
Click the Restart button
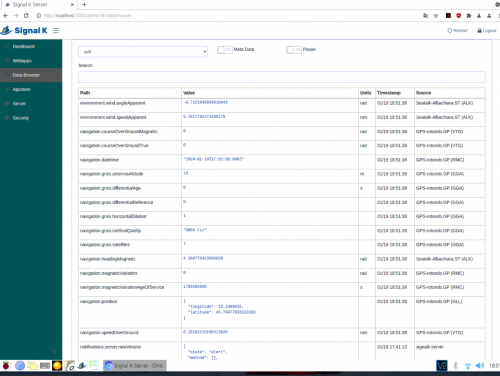pyautogui.click(x=458, y=30)
